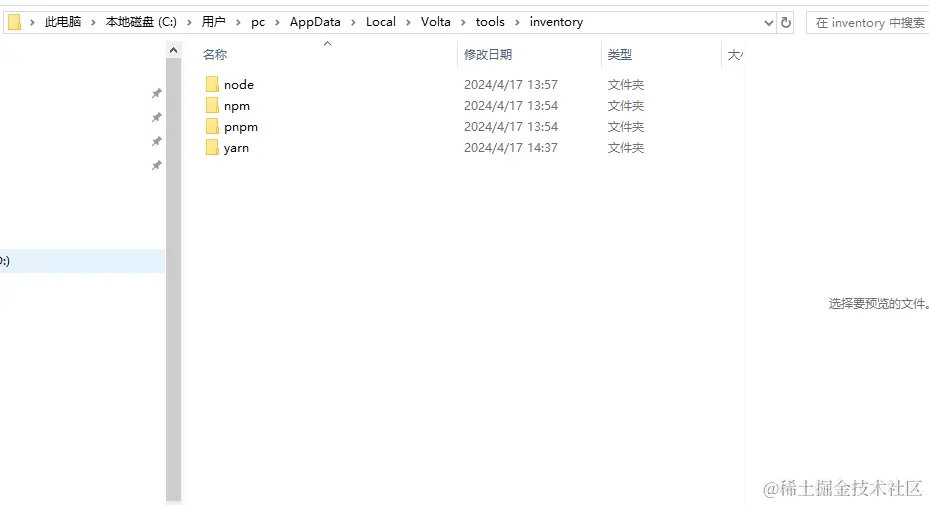Go to 此电脑 in the breadcrumb
Image resolution: width=929 pixels, height=505 pixels.
point(63,22)
